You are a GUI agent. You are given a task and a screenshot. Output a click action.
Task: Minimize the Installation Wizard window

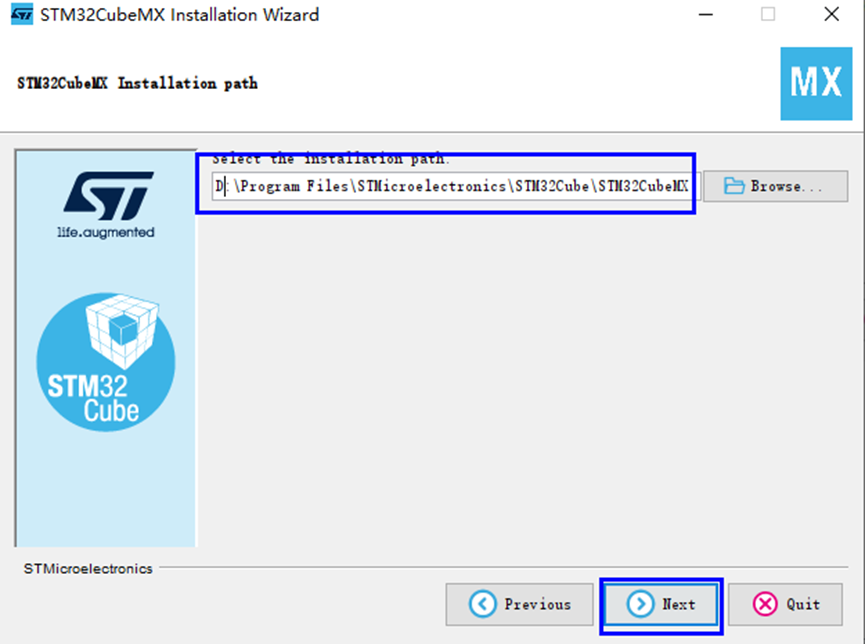click(706, 14)
